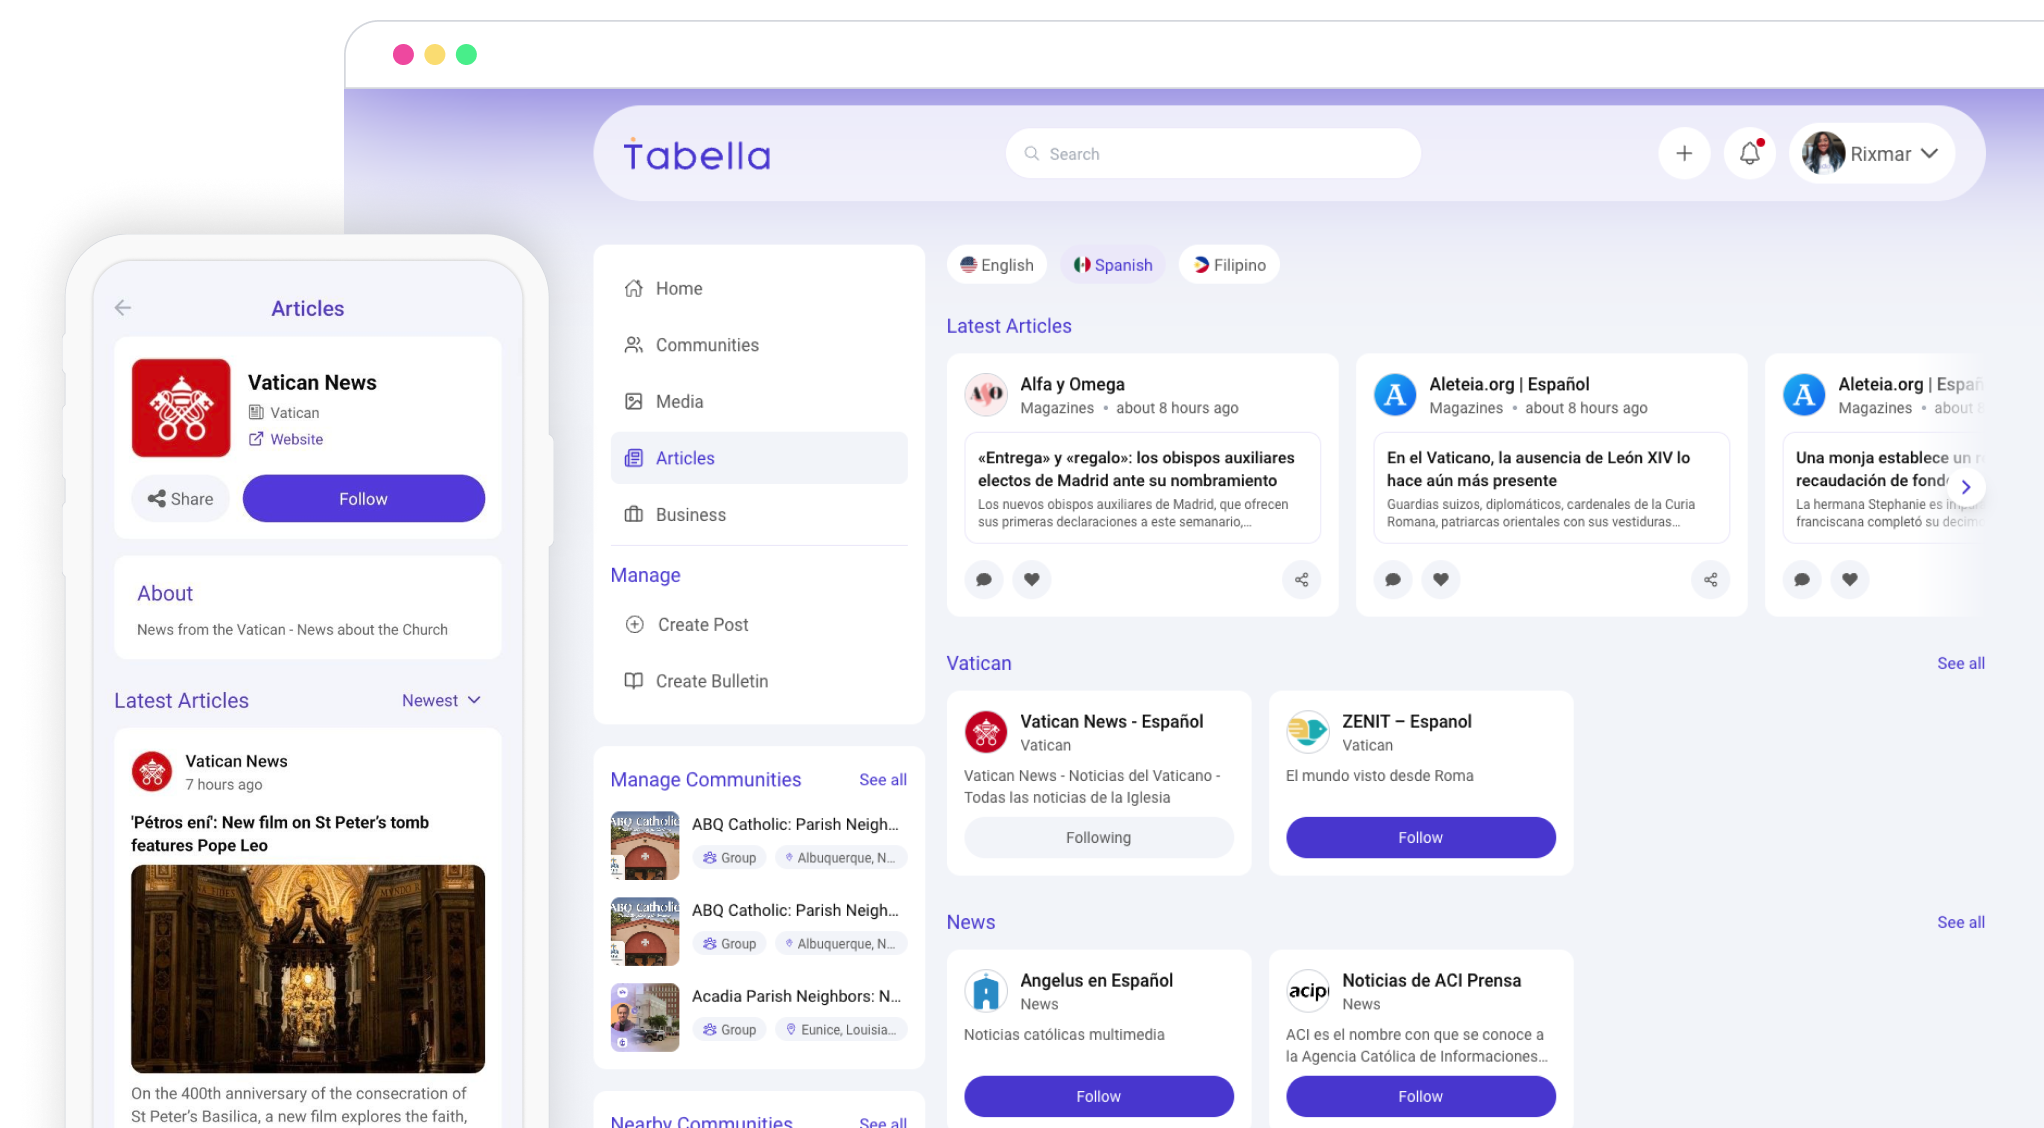2044x1128 pixels.
Task: Select the Spanish language filter
Action: [x=1113, y=265]
